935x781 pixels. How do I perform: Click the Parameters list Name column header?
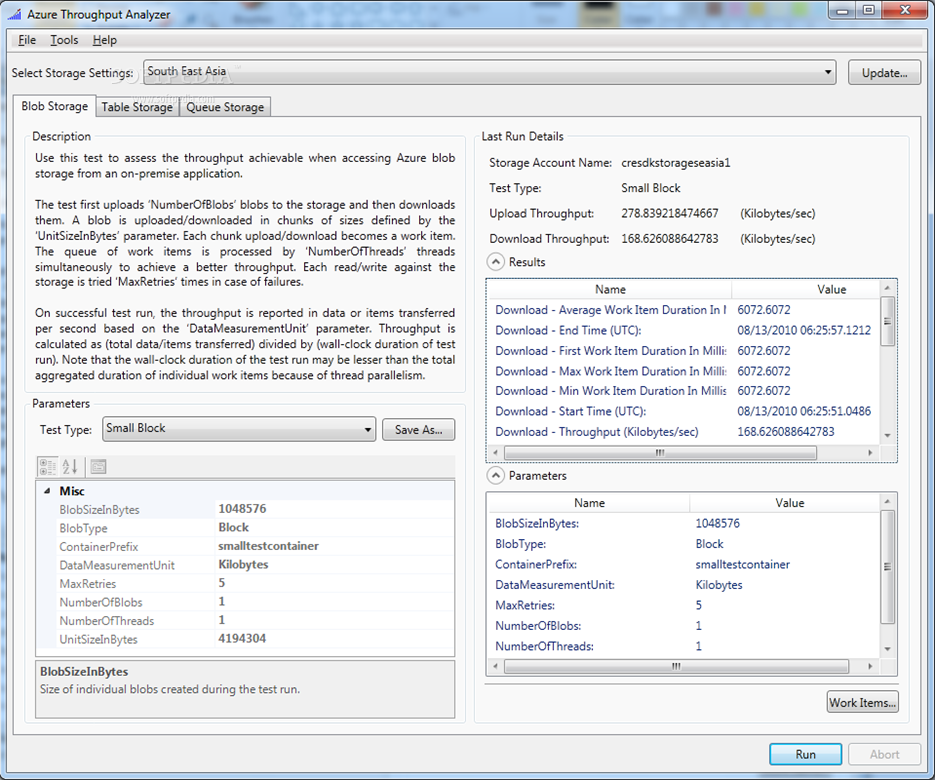(x=589, y=503)
